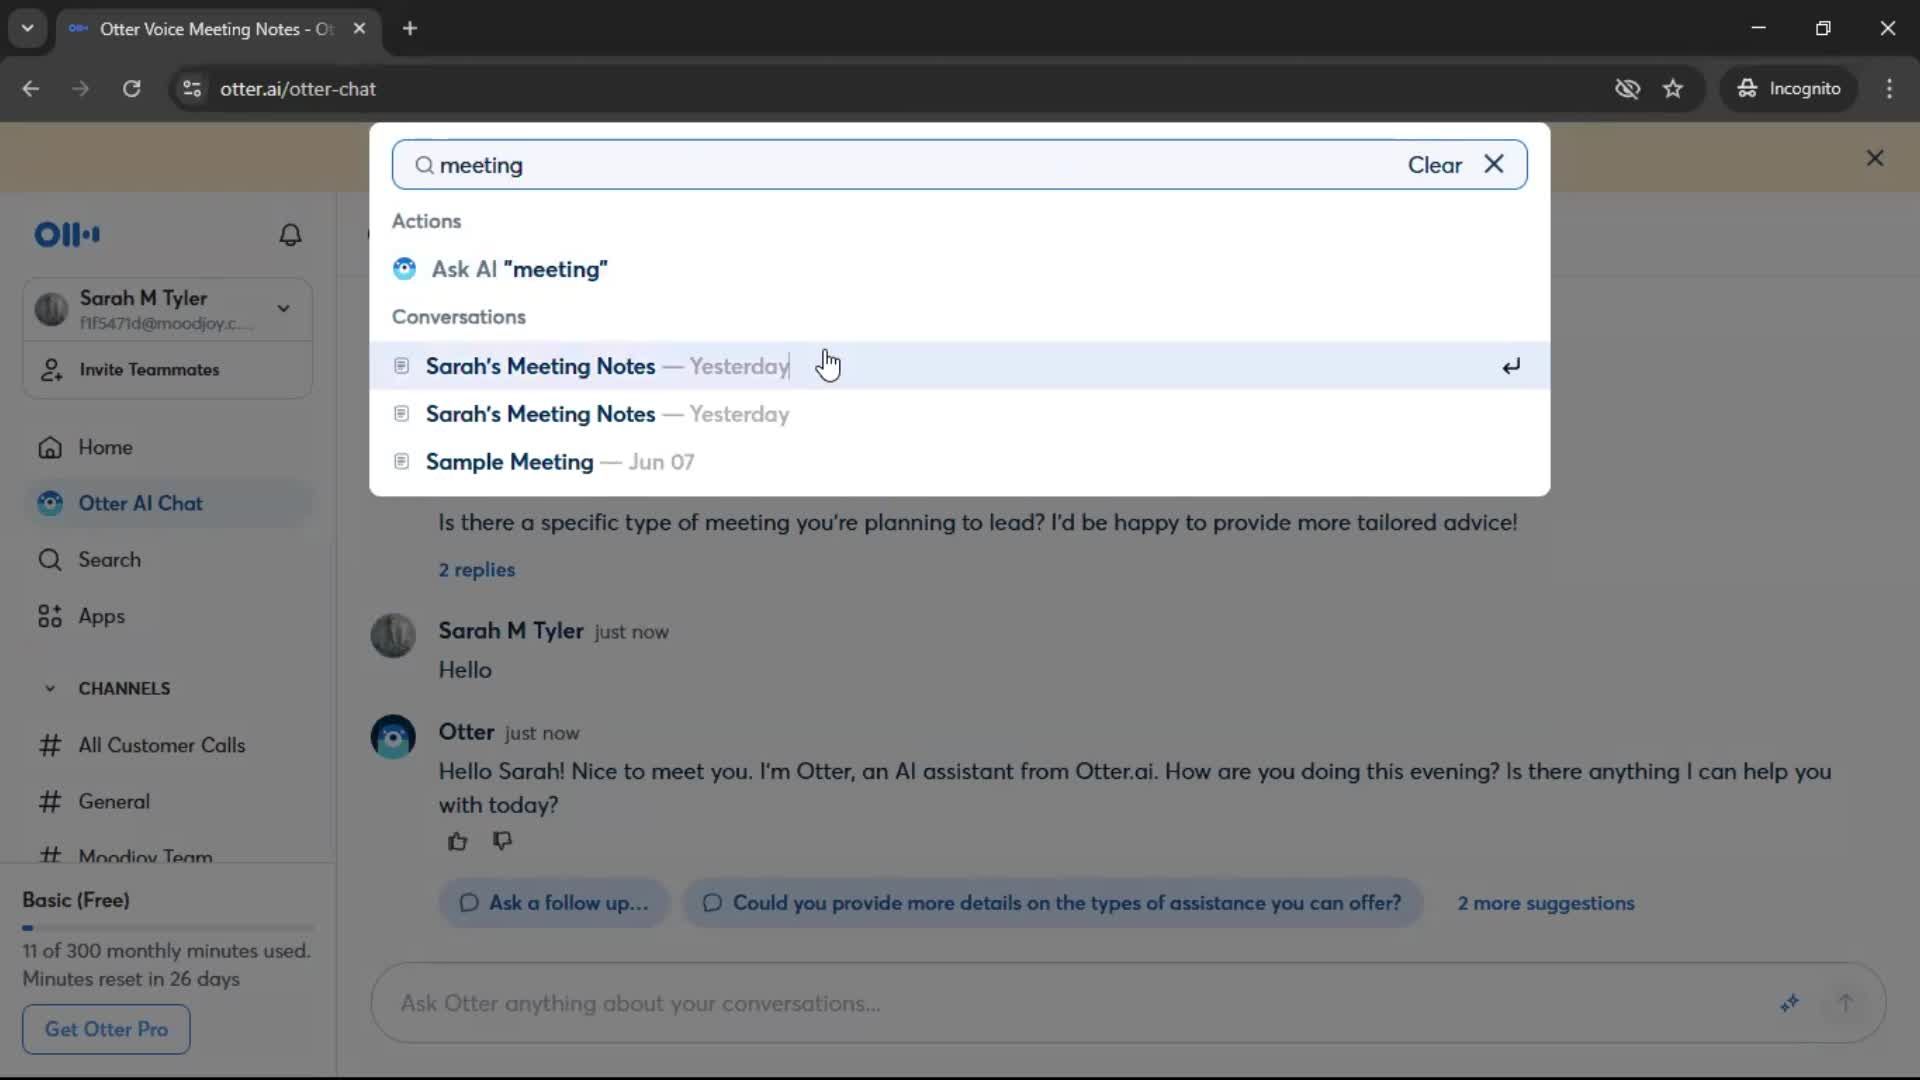Viewport: 1920px width, 1080px height.
Task: Click the Invite Teammates person icon
Action: coord(51,370)
